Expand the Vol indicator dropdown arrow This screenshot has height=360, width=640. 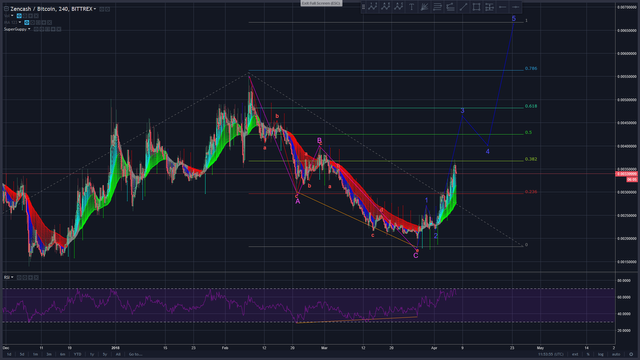click(12, 16)
